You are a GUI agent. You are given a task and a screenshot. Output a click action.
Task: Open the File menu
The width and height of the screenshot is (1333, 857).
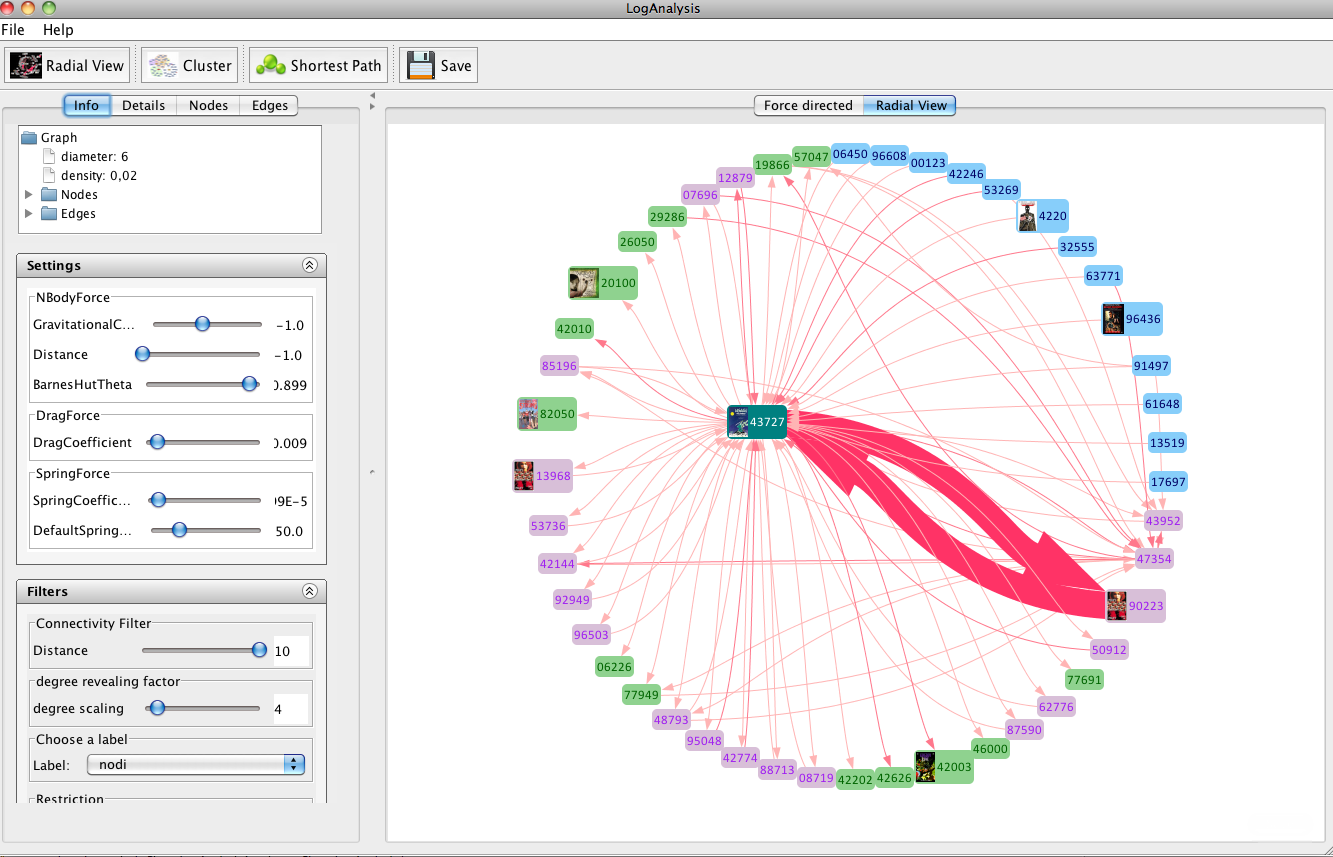click(13, 30)
